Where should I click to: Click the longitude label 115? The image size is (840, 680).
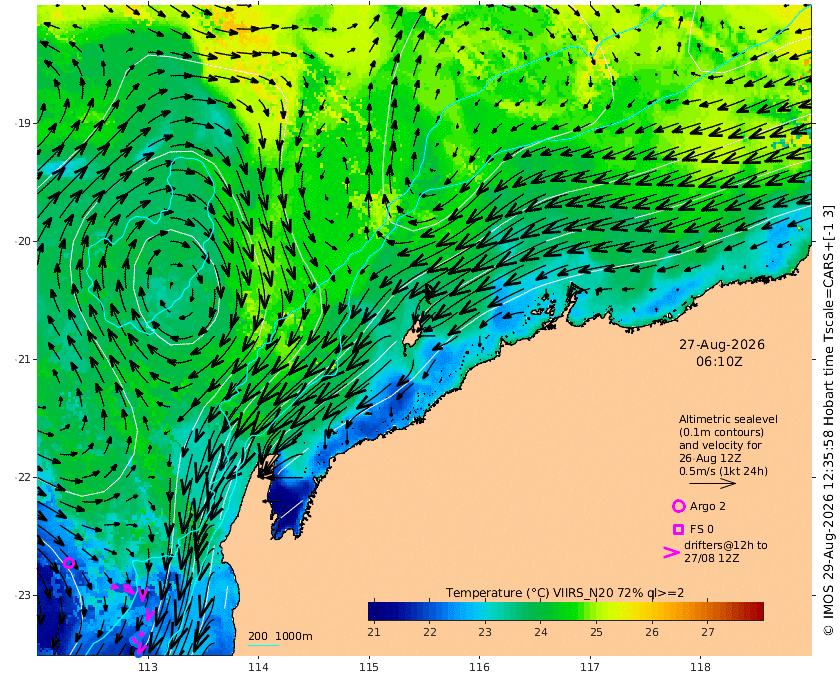pos(369,667)
